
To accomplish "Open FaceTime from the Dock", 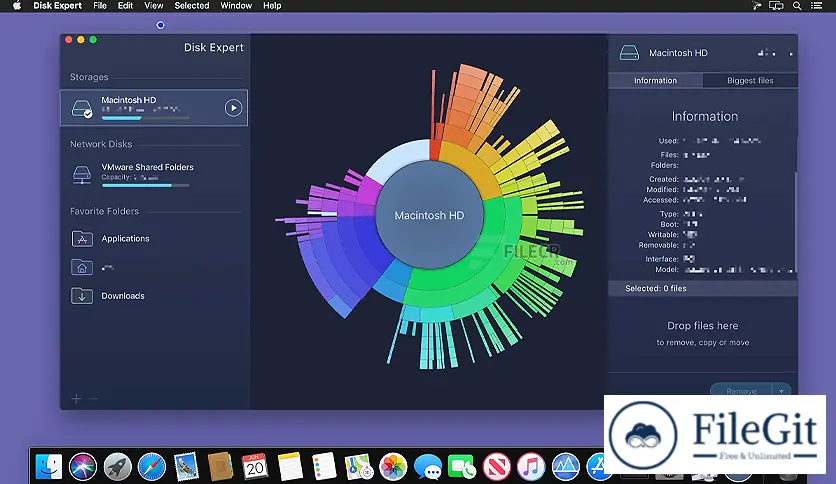I will 462,467.
